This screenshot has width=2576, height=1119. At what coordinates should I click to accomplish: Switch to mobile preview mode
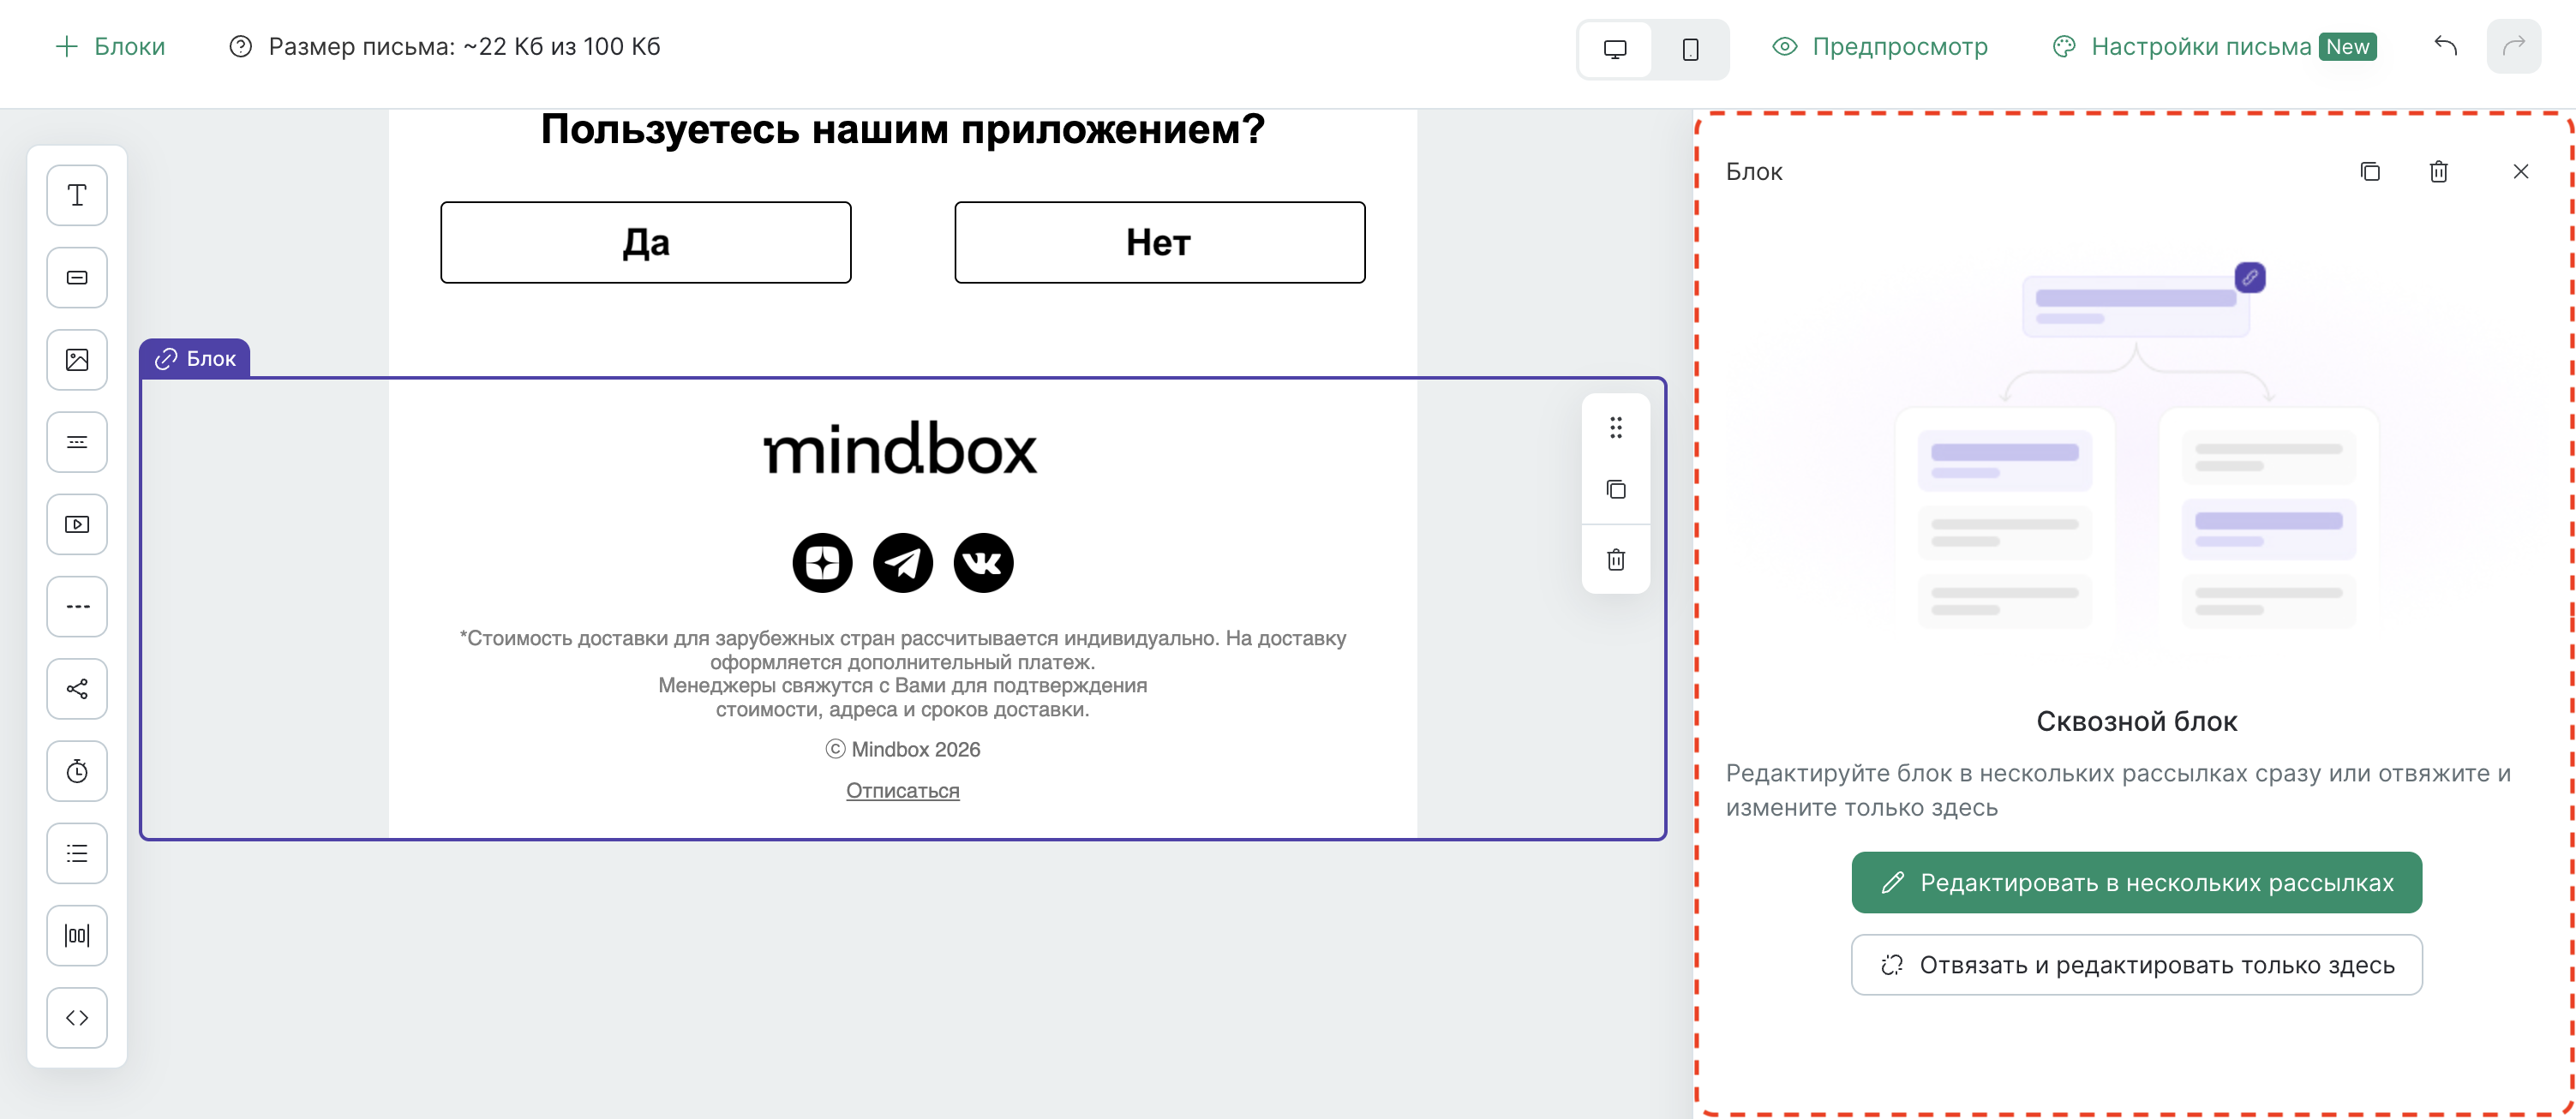pos(1690,49)
